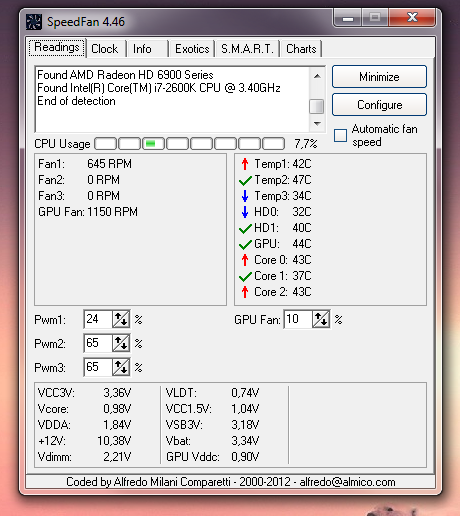Click the VCC3V 3,36V reading

[x=84, y=393]
